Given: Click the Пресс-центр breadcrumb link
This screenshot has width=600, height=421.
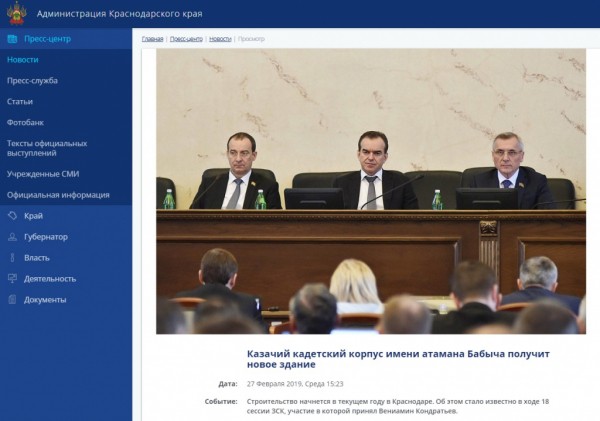Looking at the screenshot, I should pyautogui.click(x=186, y=39).
